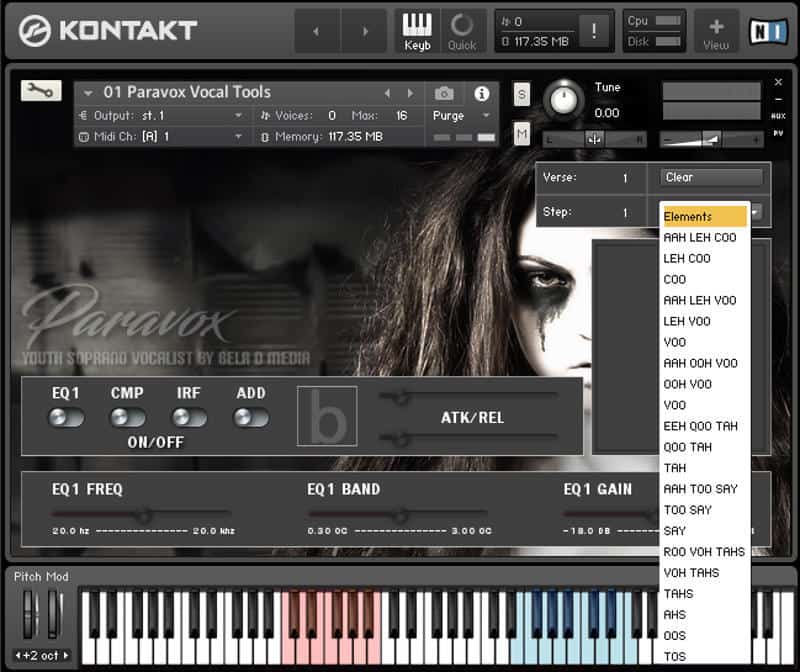Solo the instrument with the S button
Viewport: 800px width, 672px height.
click(521, 94)
